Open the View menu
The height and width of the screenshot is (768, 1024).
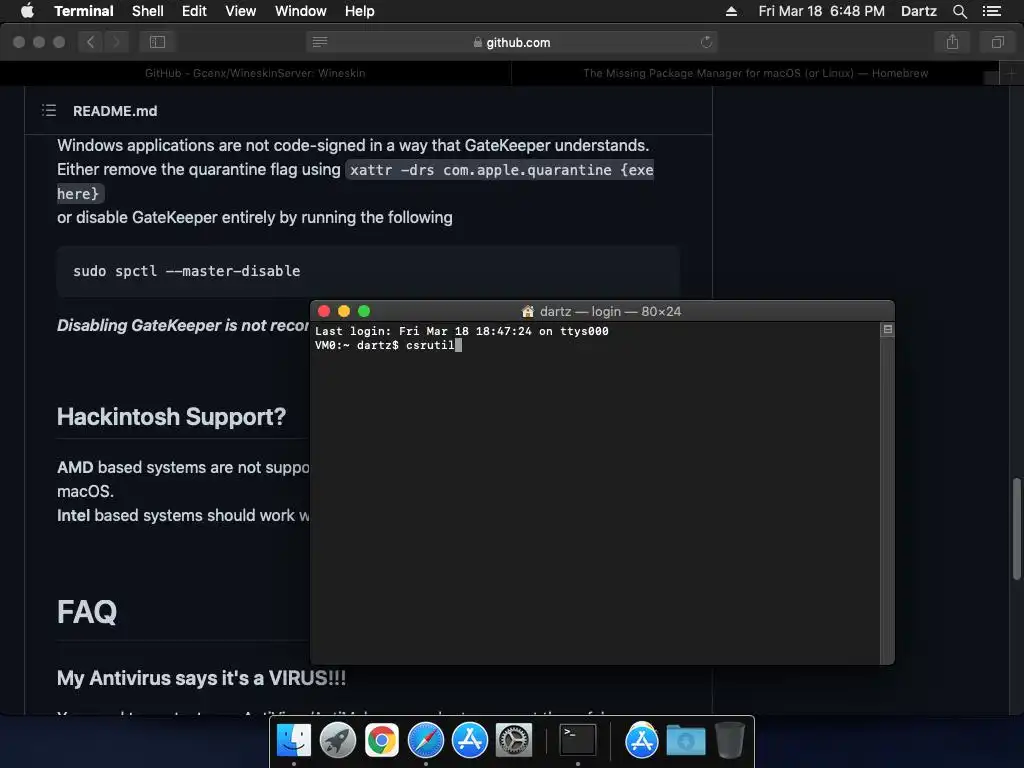(x=240, y=11)
